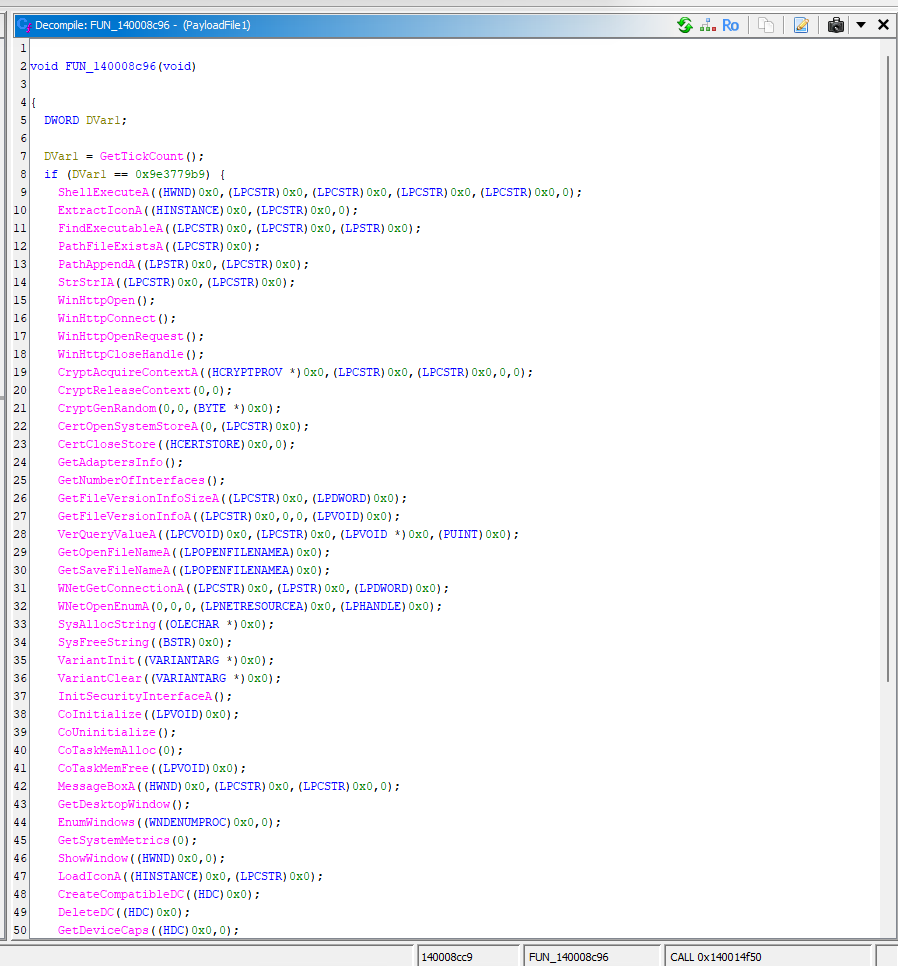Click WinHttpCloseHandle call
Viewport: 898px width, 966px height.
[121, 354]
